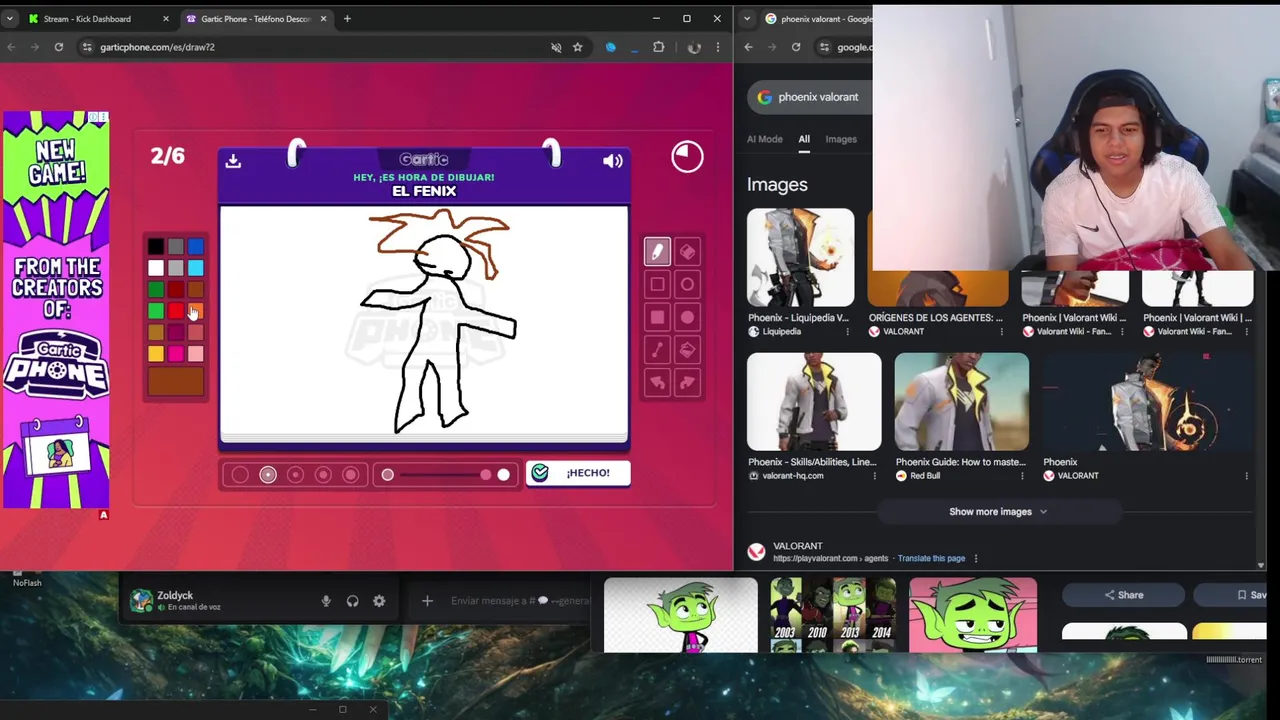Open options dots for valorant-hq.com image
This screenshot has width=1280, height=720.
[874, 476]
